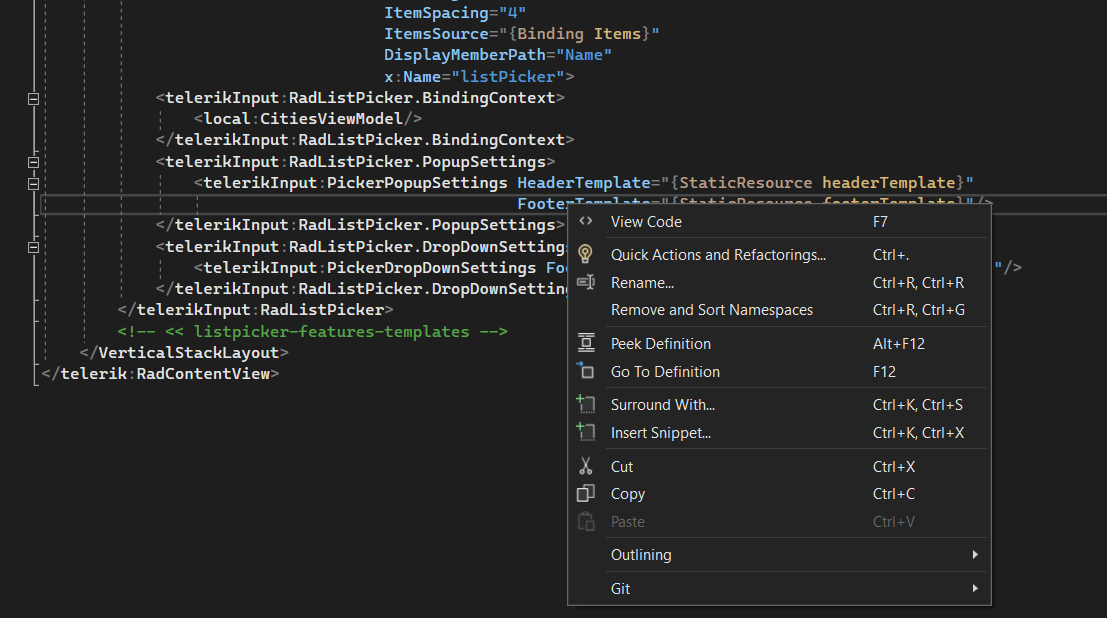Click the Insert Snippet icon

pyautogui.click(x=586, y=433)
